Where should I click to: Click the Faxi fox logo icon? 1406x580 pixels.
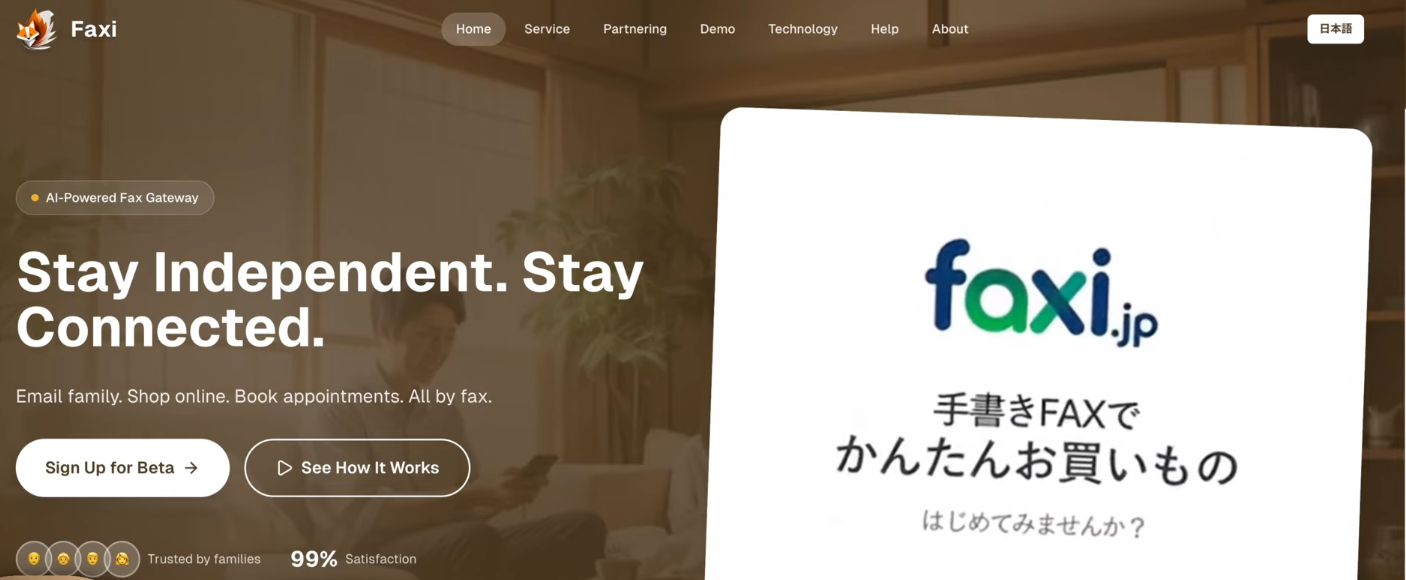(36, 29)
